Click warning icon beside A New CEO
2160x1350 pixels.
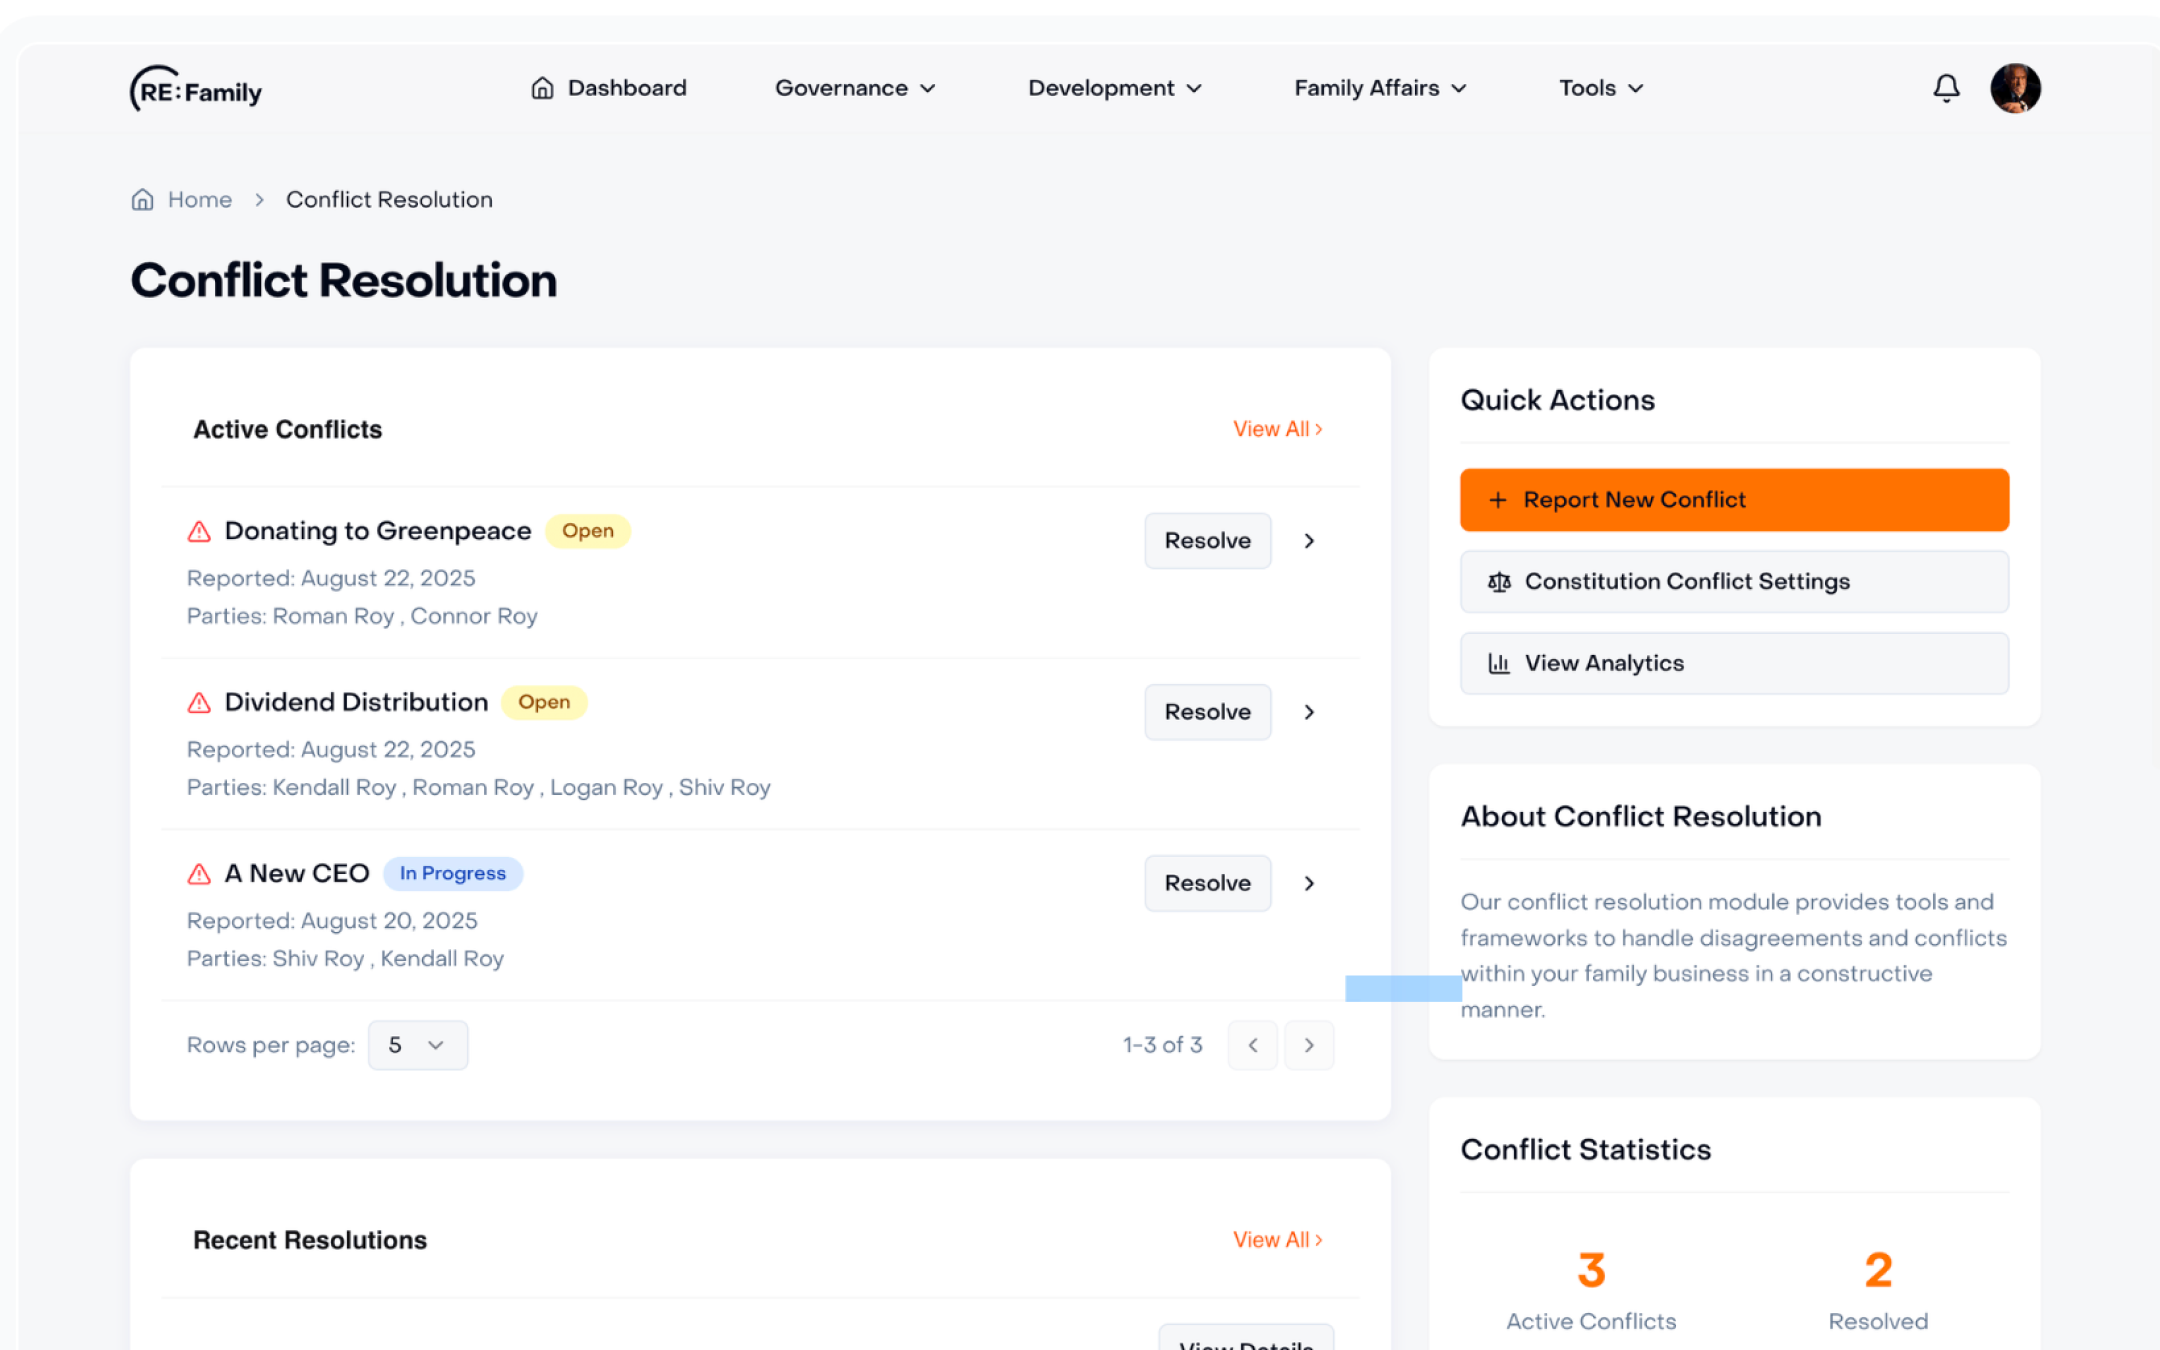click(x=199, y=874)
